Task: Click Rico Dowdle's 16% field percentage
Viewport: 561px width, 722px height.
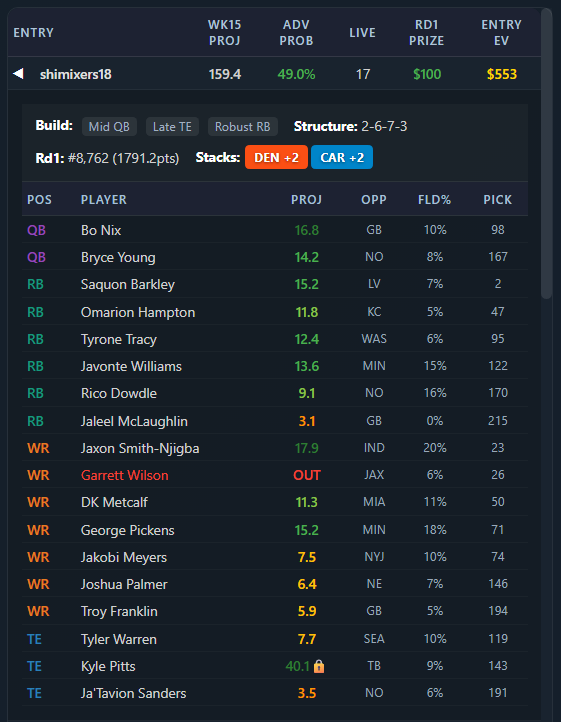Action: coord(435,393)
